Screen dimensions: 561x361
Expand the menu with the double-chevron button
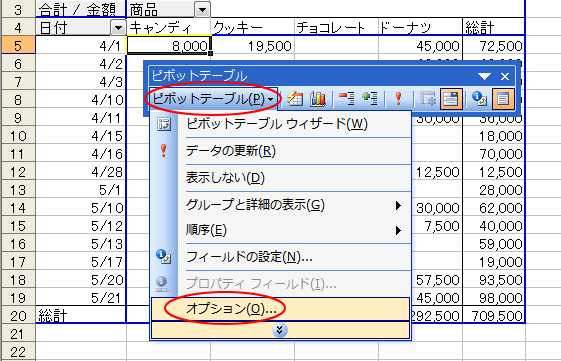point(280,330)
